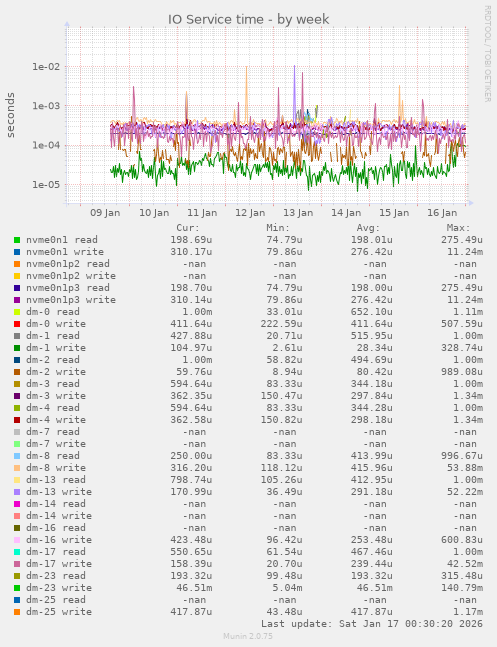Screen dimensions: 497x647
Task: Click the 'dm-13 read' legend label
Action: [x=56, y=480]
